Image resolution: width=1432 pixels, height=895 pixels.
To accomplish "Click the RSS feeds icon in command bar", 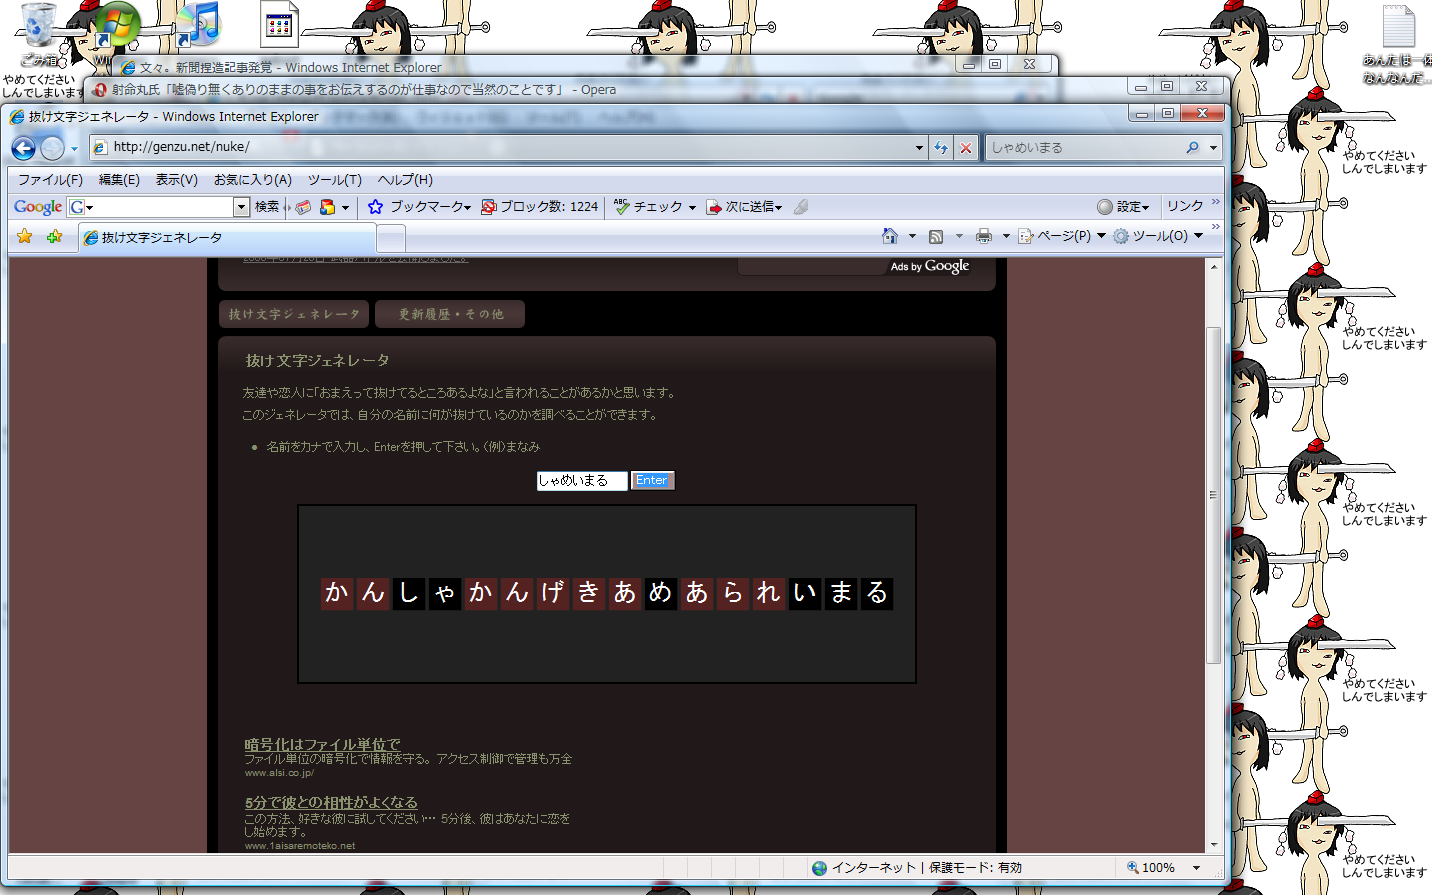I will click(x=936, y=236).
